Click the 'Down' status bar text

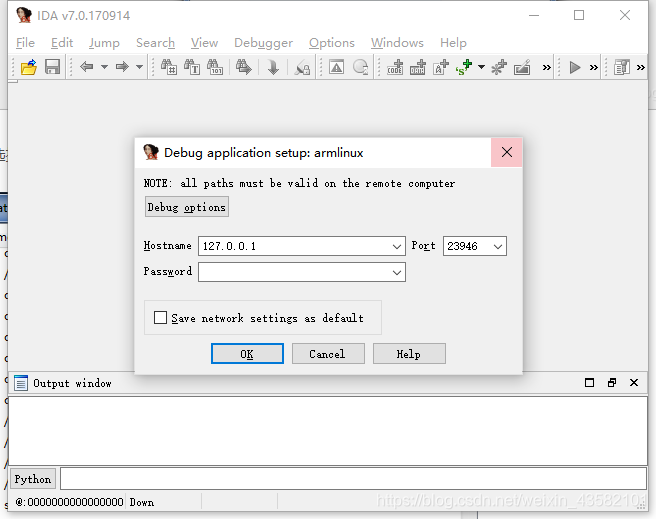click(142, 502)
